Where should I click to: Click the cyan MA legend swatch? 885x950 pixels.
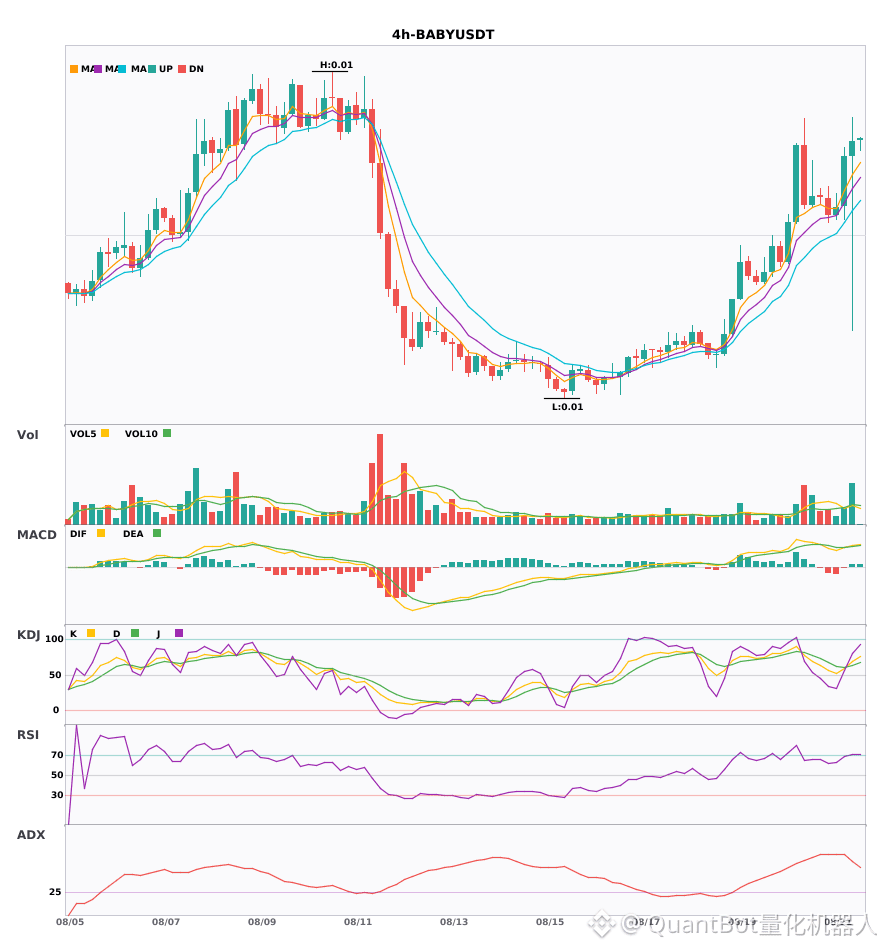click(122, 69)
